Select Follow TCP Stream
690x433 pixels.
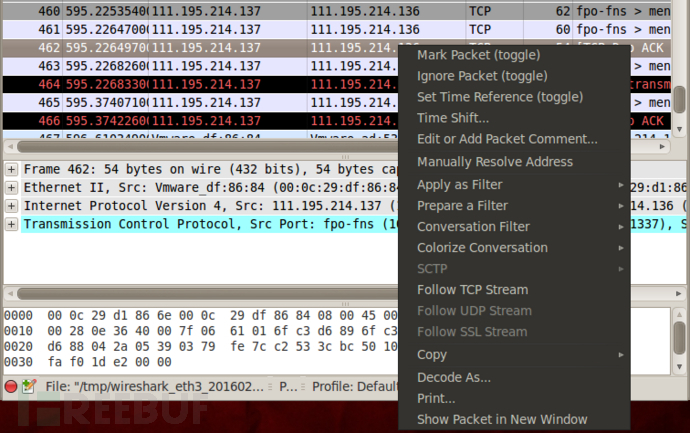tap(472, 290)
